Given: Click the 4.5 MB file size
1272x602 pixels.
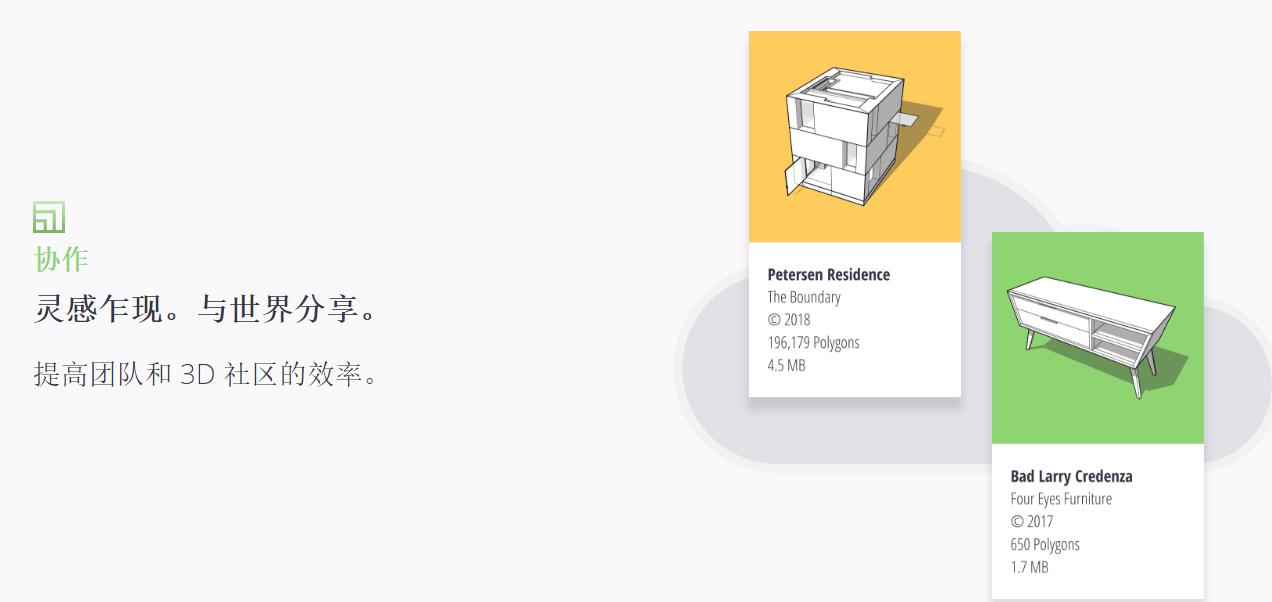Looking at the screenshot, I should (786, 366).
